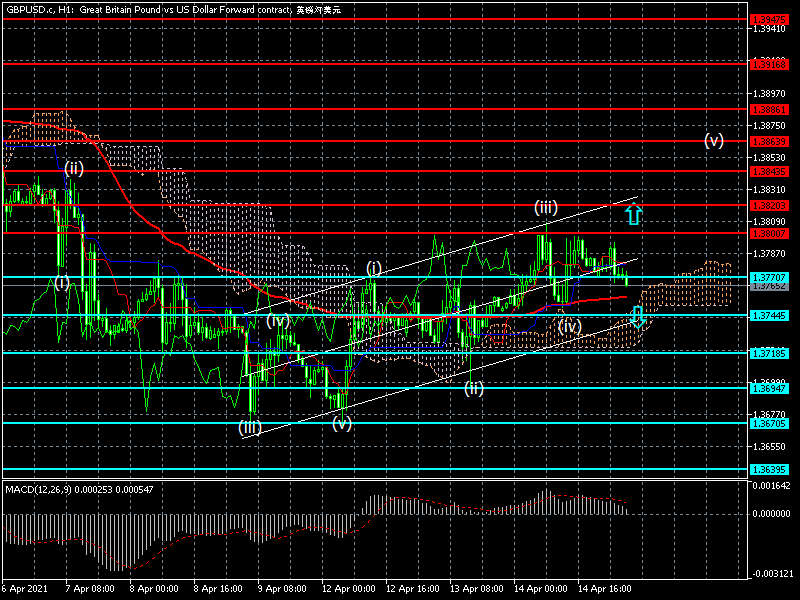Select the cyan 1.36395 support level tag
The image size is (800, 600).
[x=772, y=469]
